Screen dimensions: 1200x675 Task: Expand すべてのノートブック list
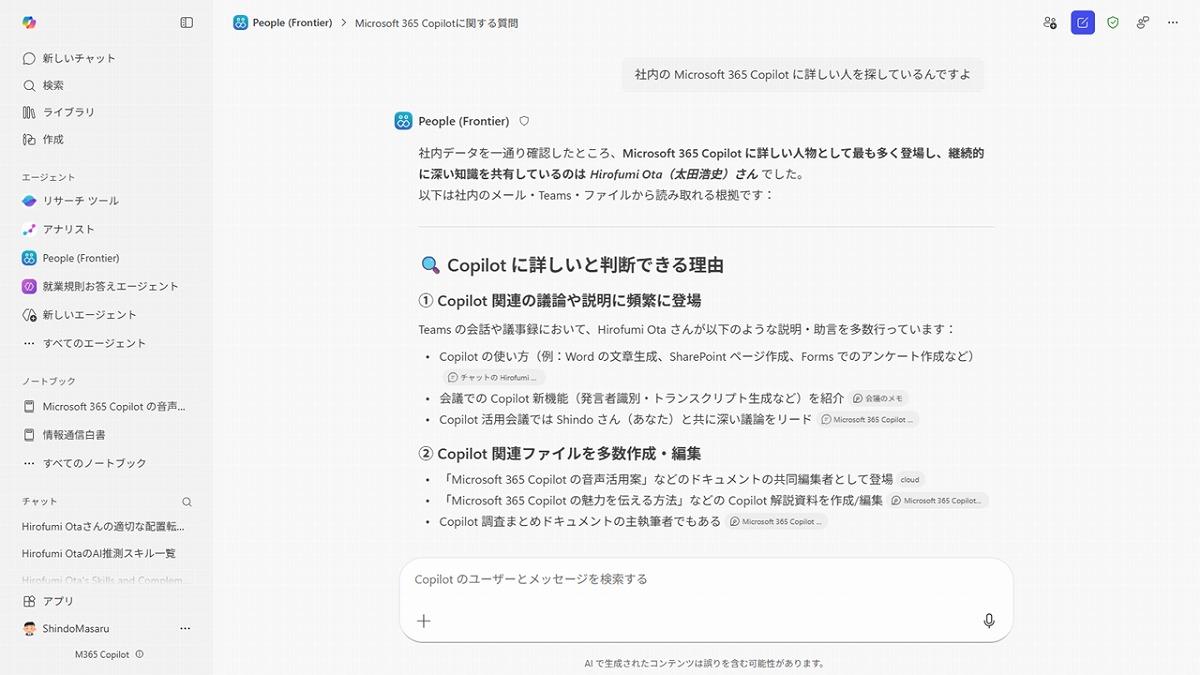(94, 463)
